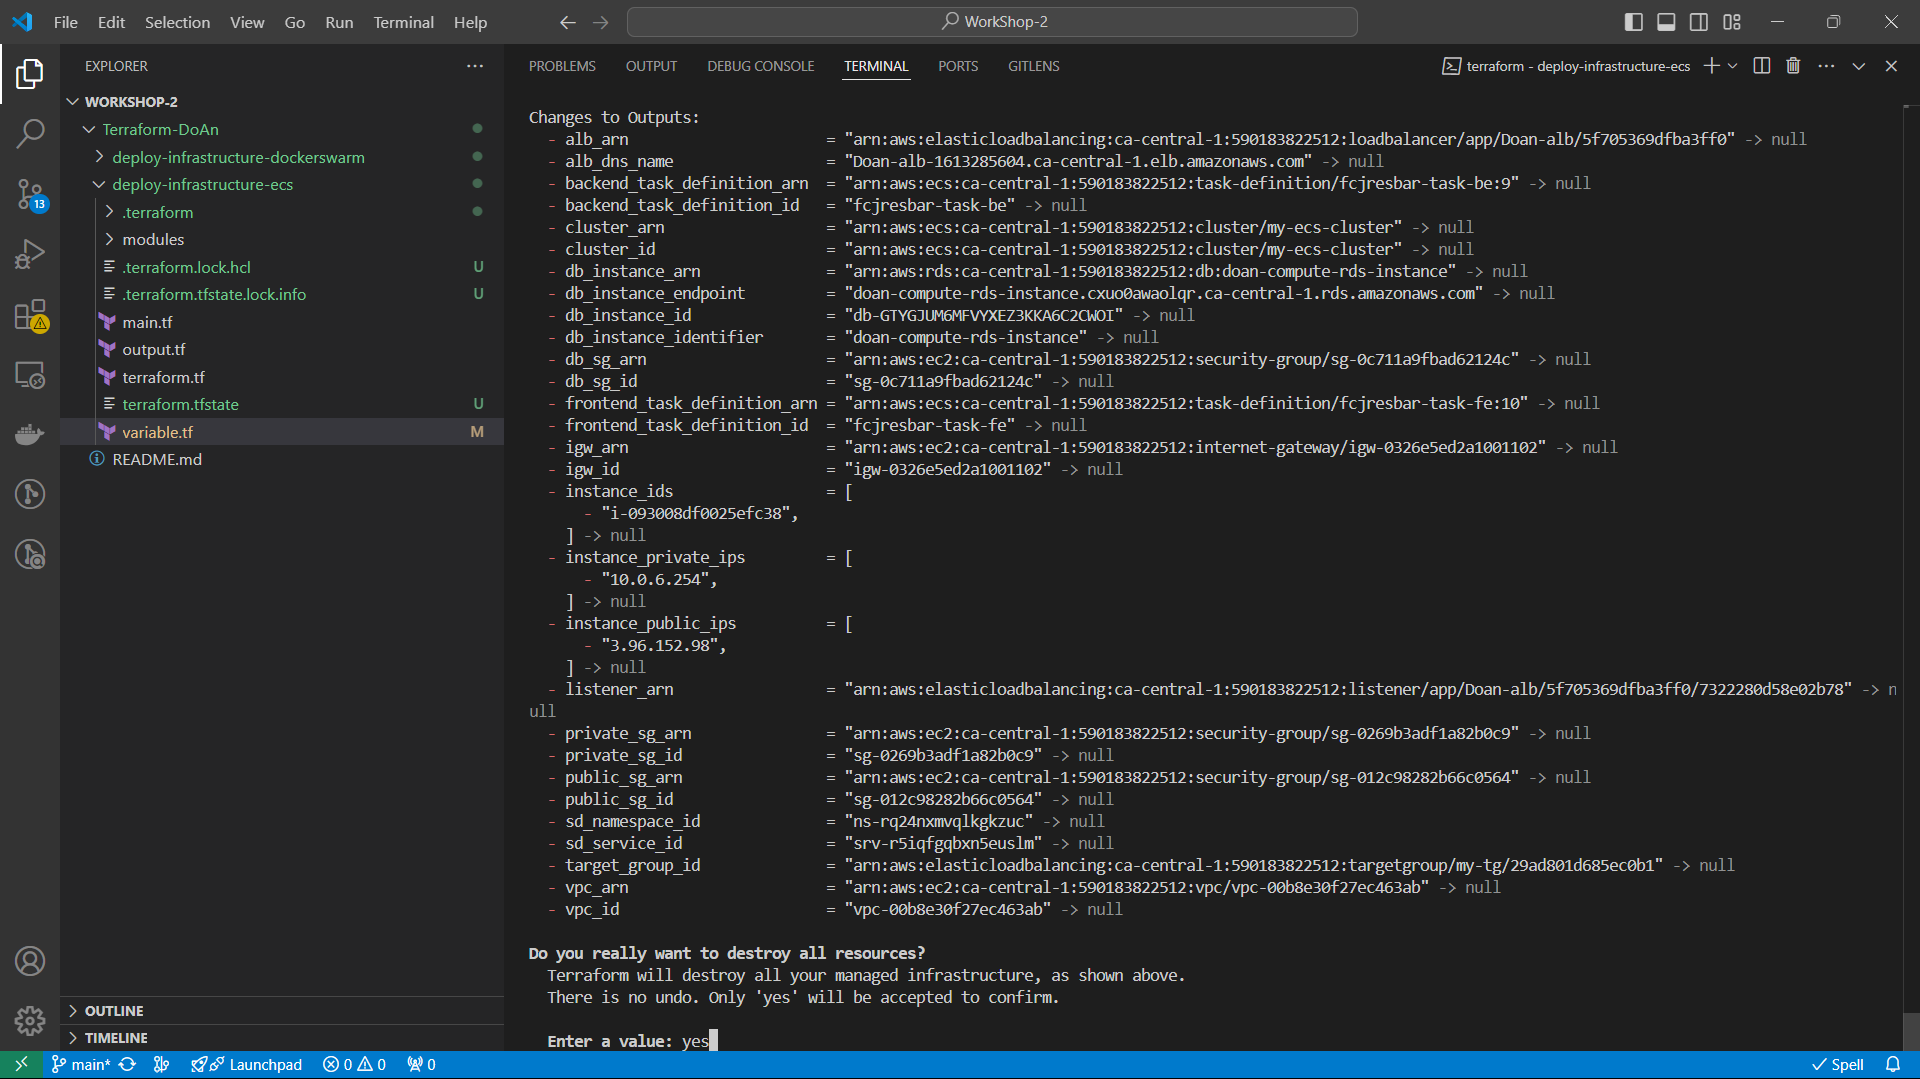Select terraform deploy-infrastructure-ecs terminal label
The width and height of the screenshot is (1920, 1079).
tap(1566, 66)
